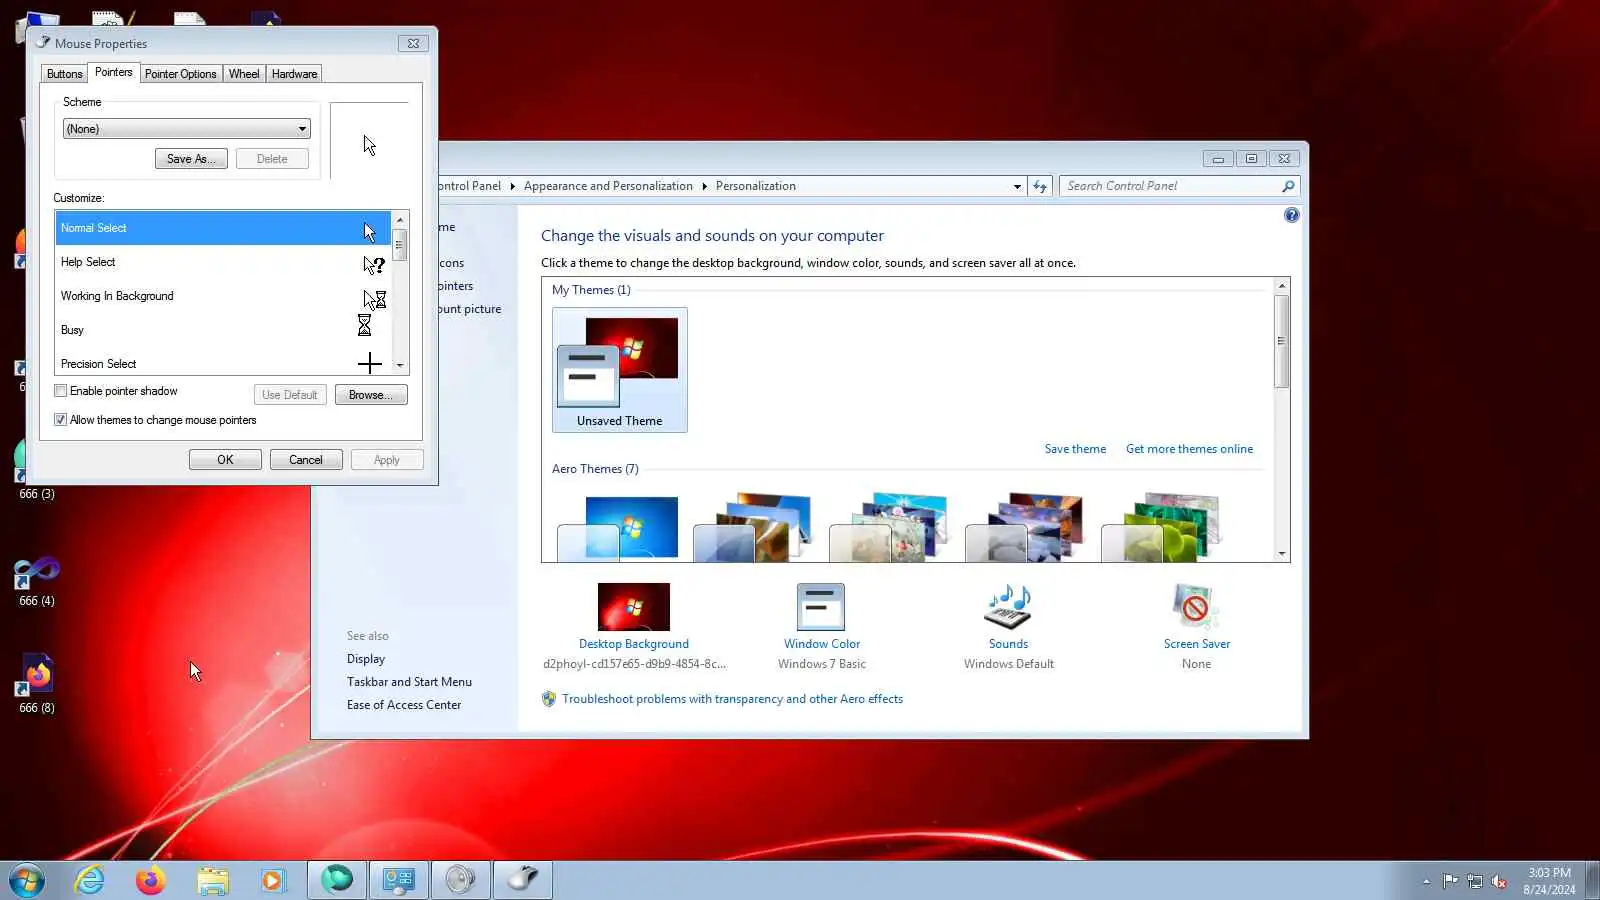Click the Customize list scroll-up arrow
This screenshot has width=1600, height=900.
point(400,219)
